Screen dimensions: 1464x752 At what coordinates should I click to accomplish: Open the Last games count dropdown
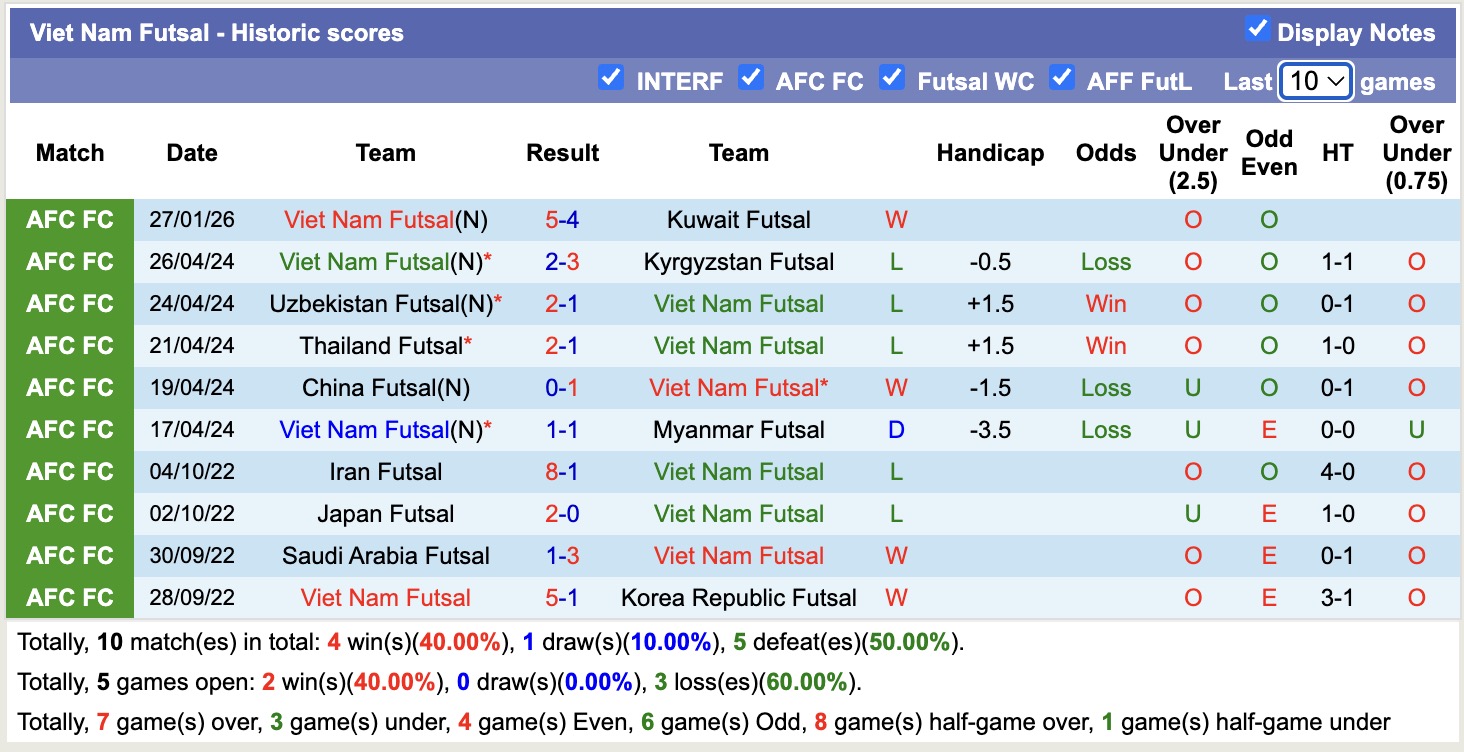tap(1315, 81)
